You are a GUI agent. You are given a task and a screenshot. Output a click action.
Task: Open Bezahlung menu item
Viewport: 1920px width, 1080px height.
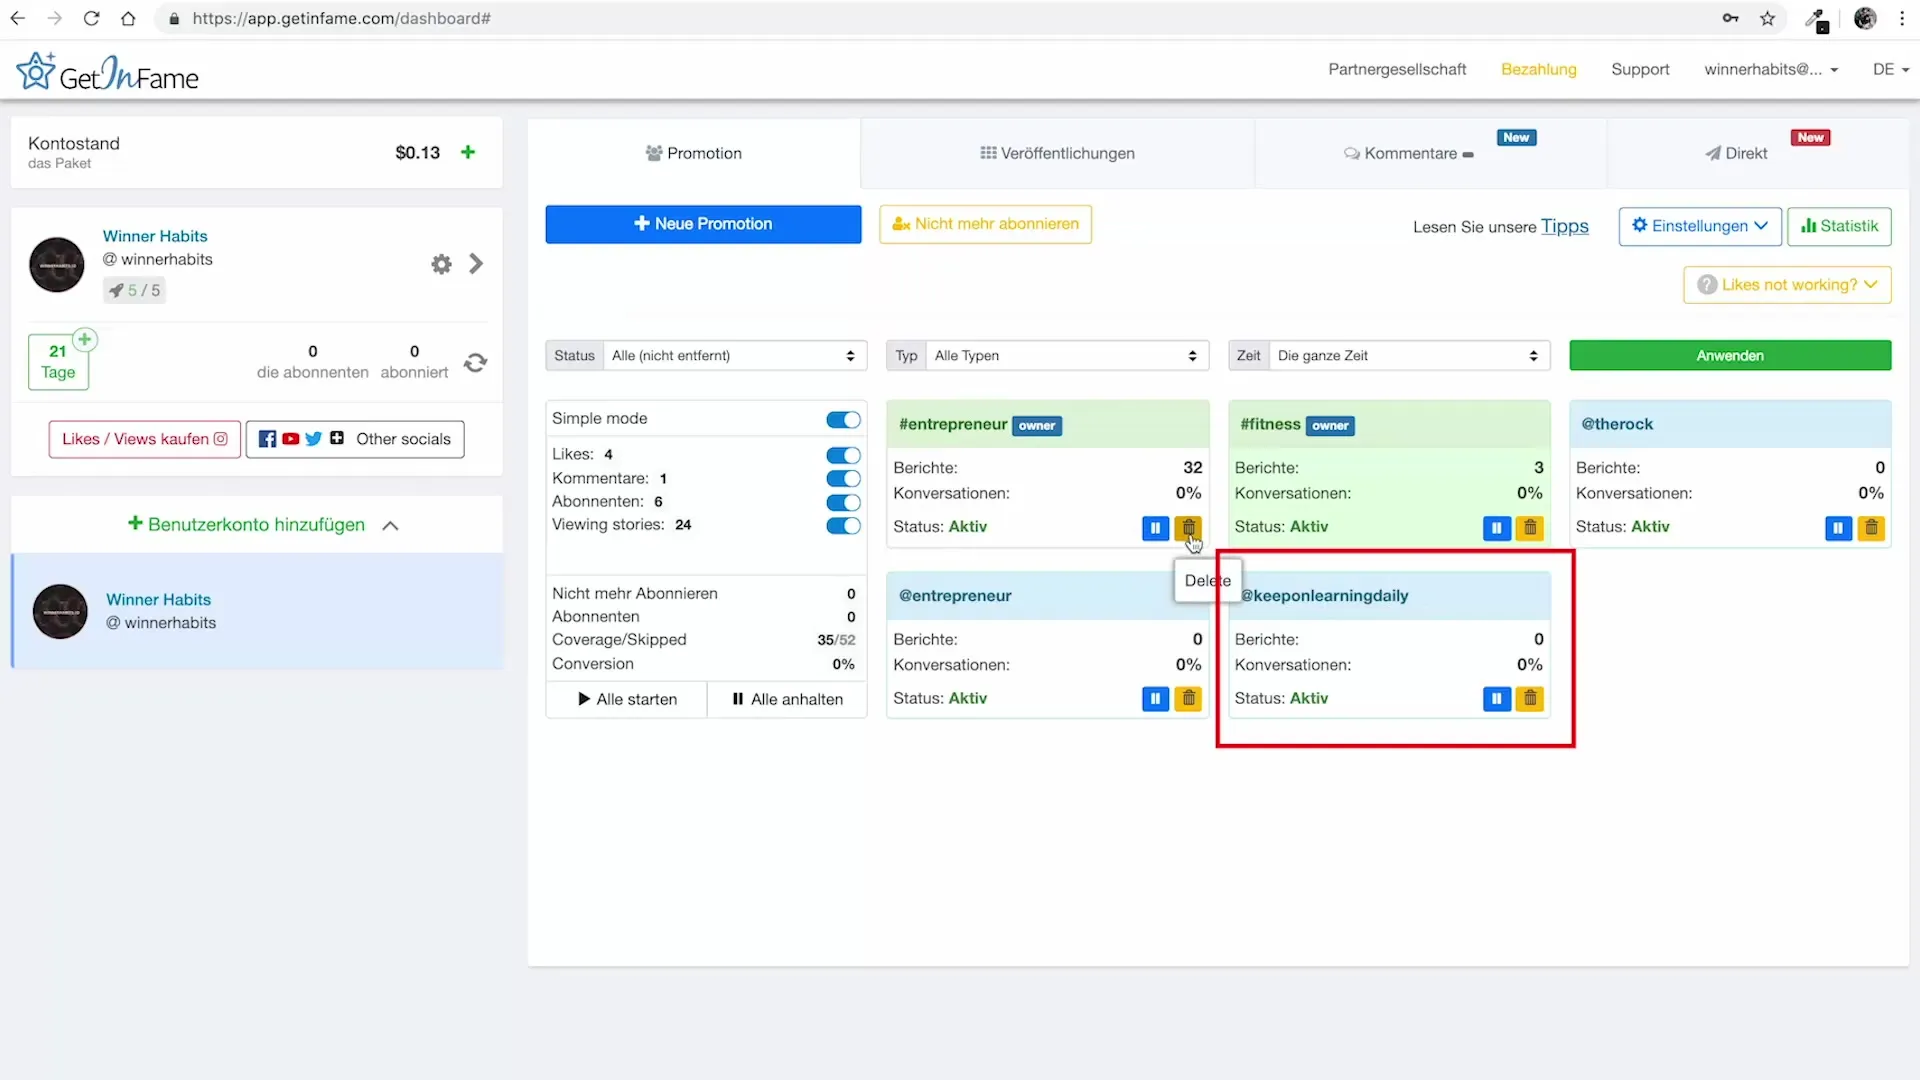coord(1538,69)
